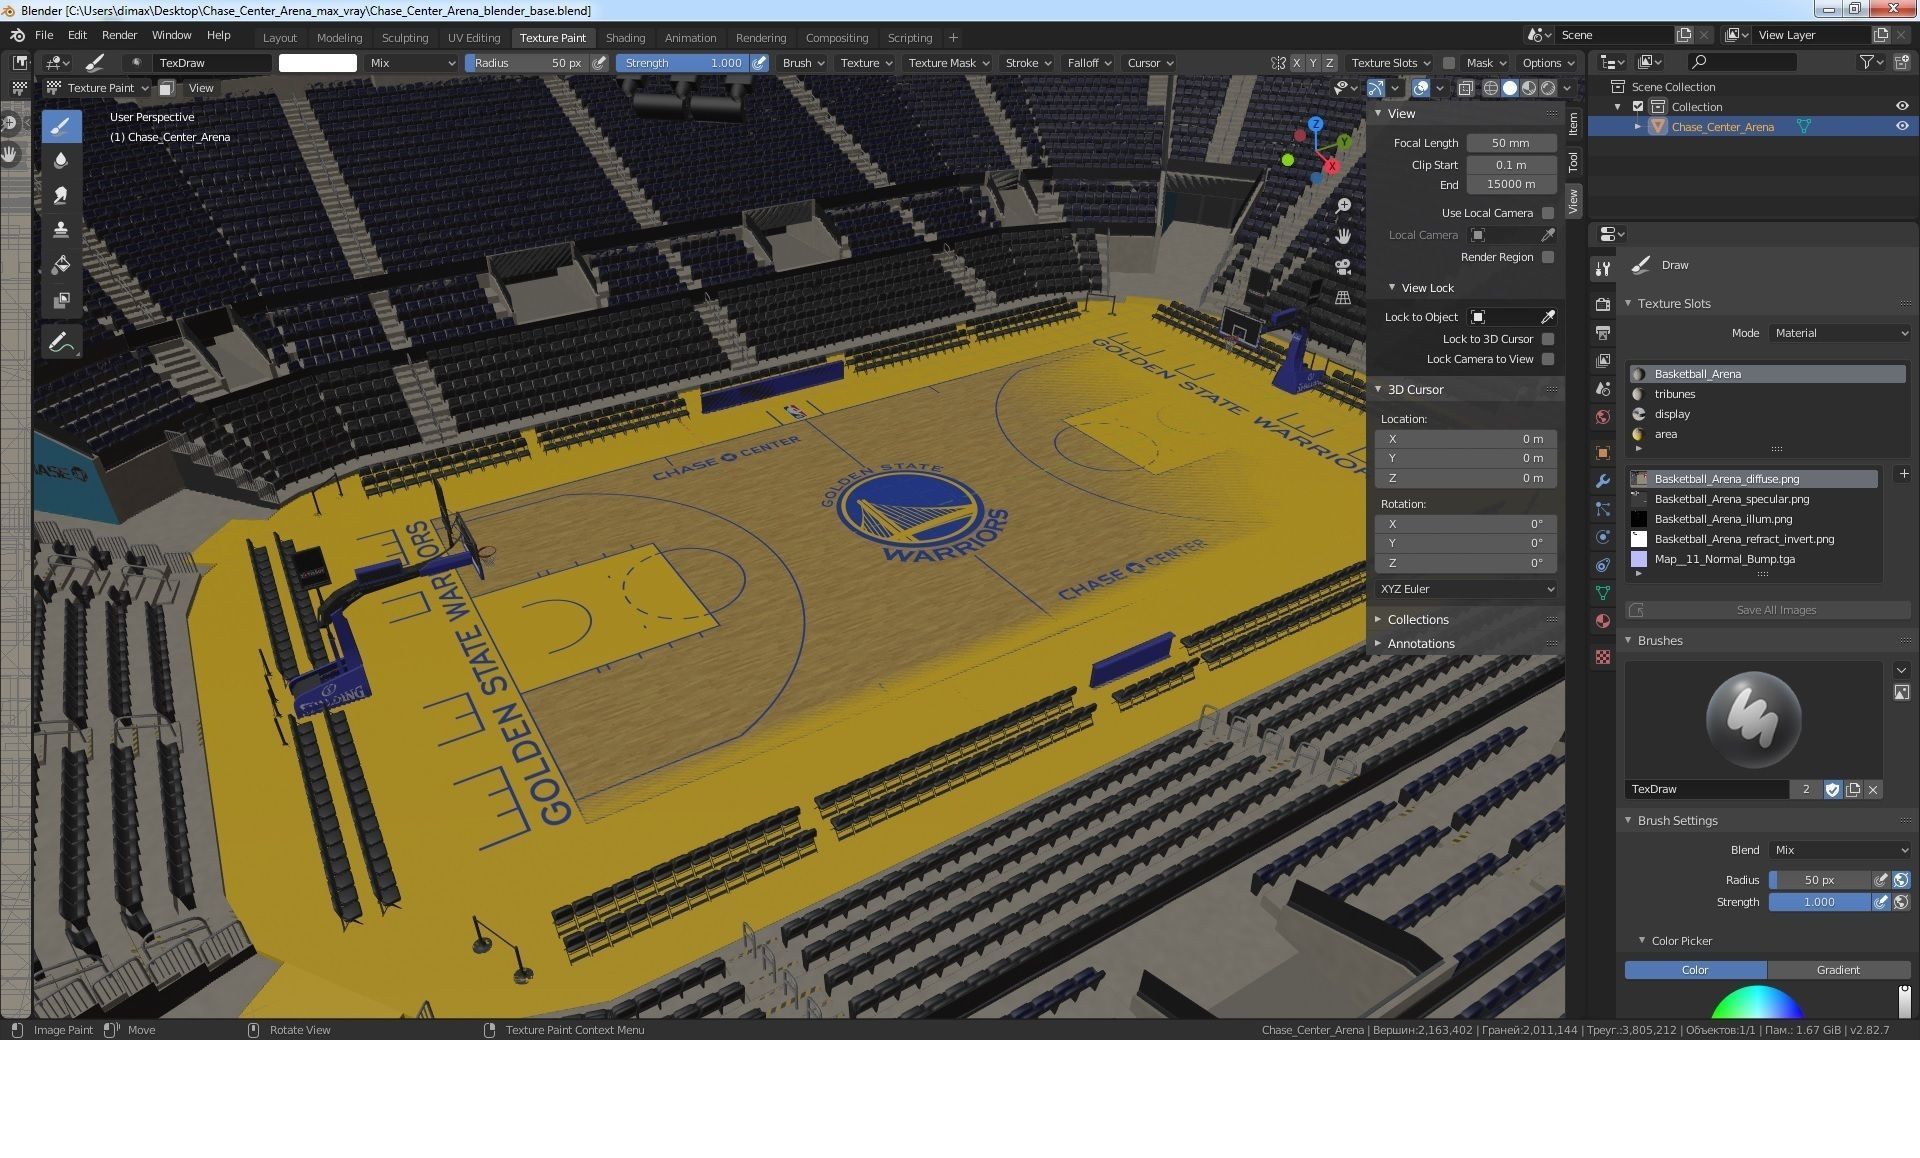Select the Fill bucket tool
This screenshot has width=1920, height=1158.
point(61,265)
